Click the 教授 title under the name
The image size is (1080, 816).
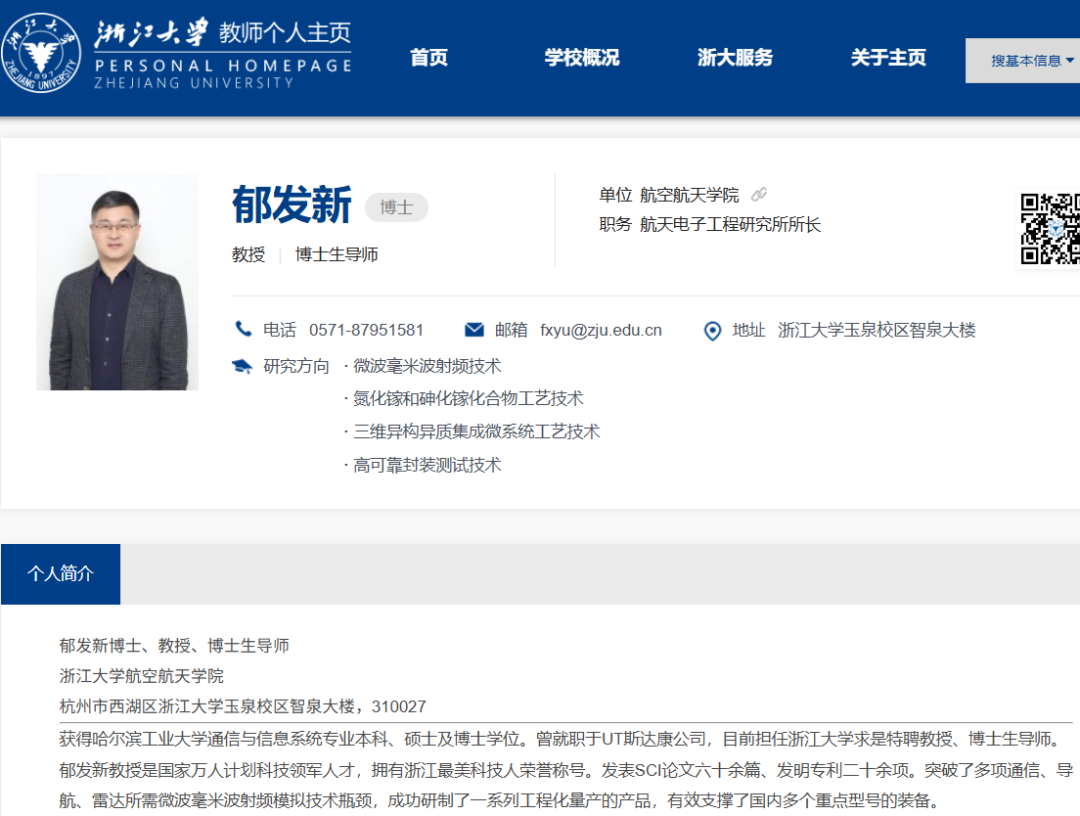[x=249, y=255]
